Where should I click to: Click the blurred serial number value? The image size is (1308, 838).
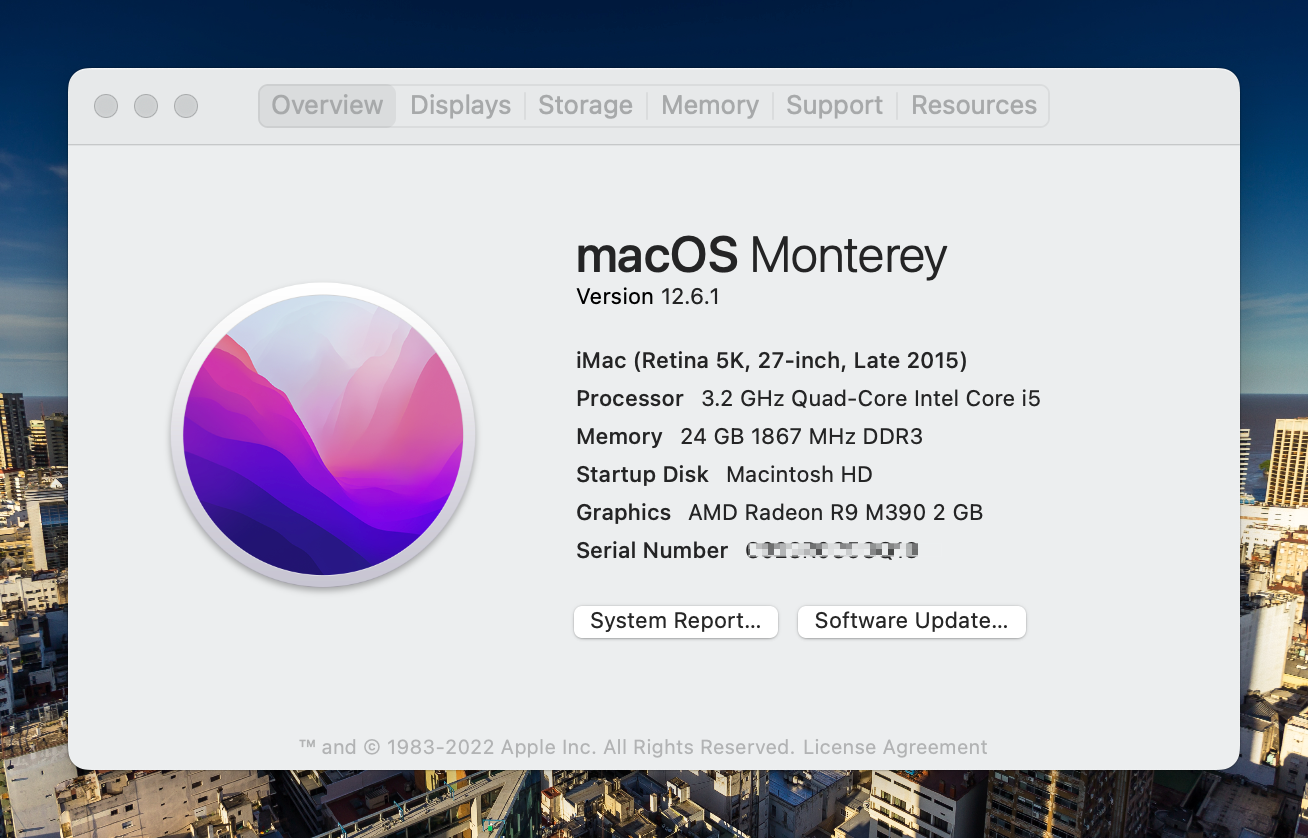[832, 550]
